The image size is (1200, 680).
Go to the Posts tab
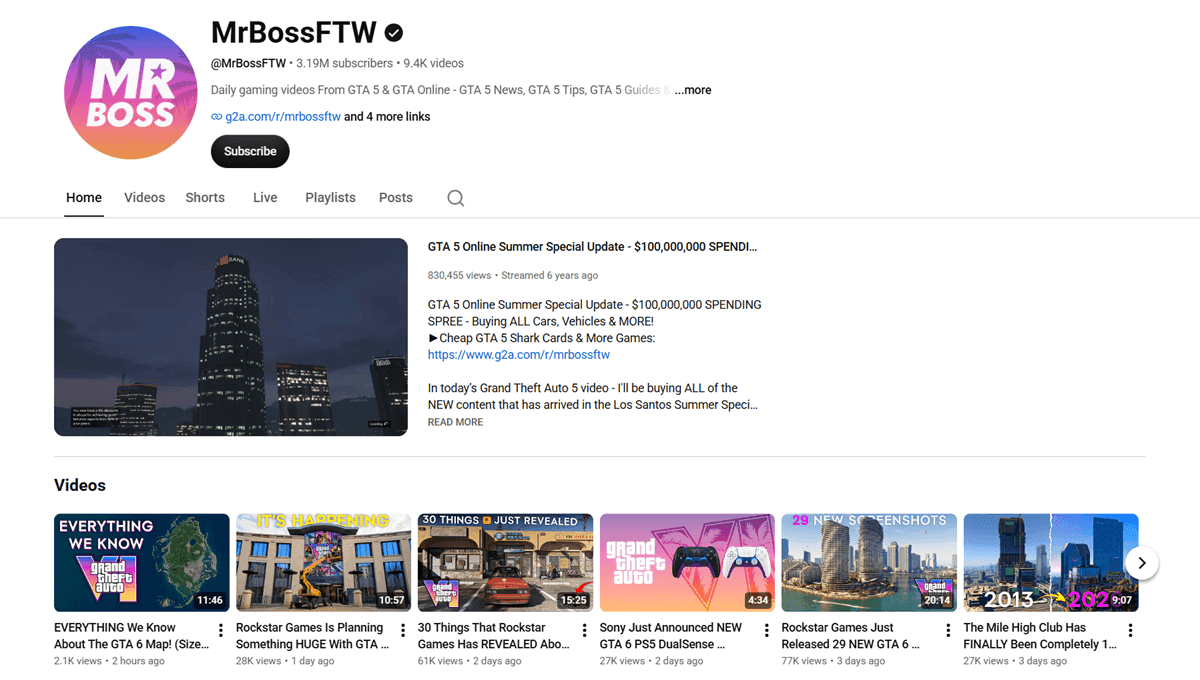coord(396,198)
